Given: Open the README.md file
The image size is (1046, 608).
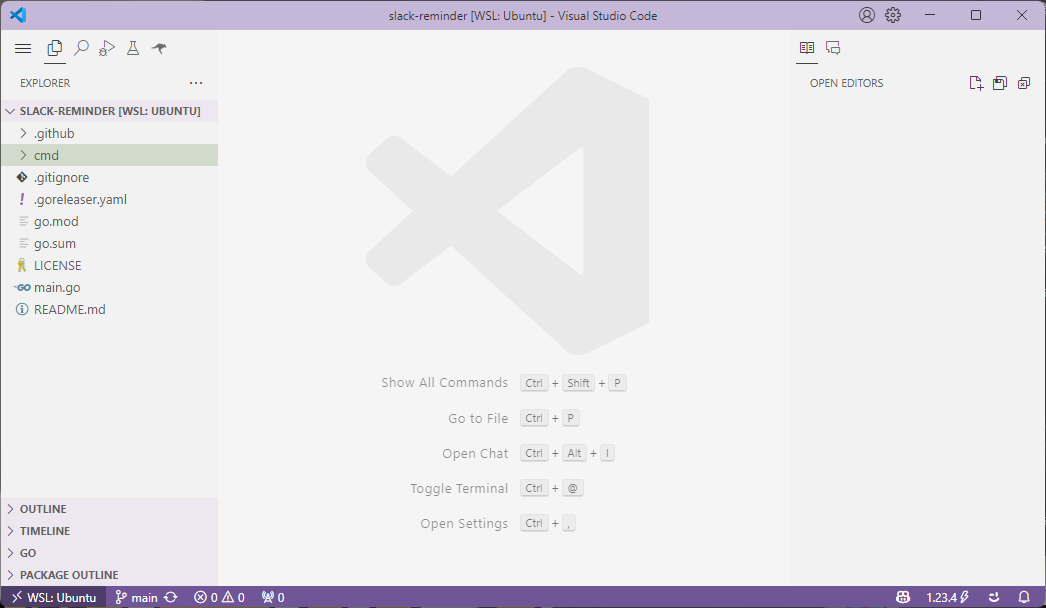Looking at the screenshot, I should [109, 310].
